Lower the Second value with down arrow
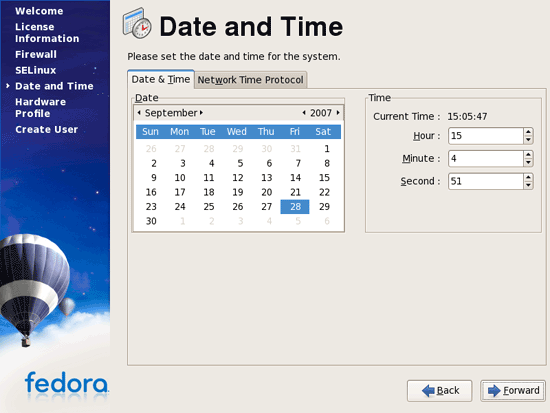Screen dimensions: 550x413 (528, 185)
